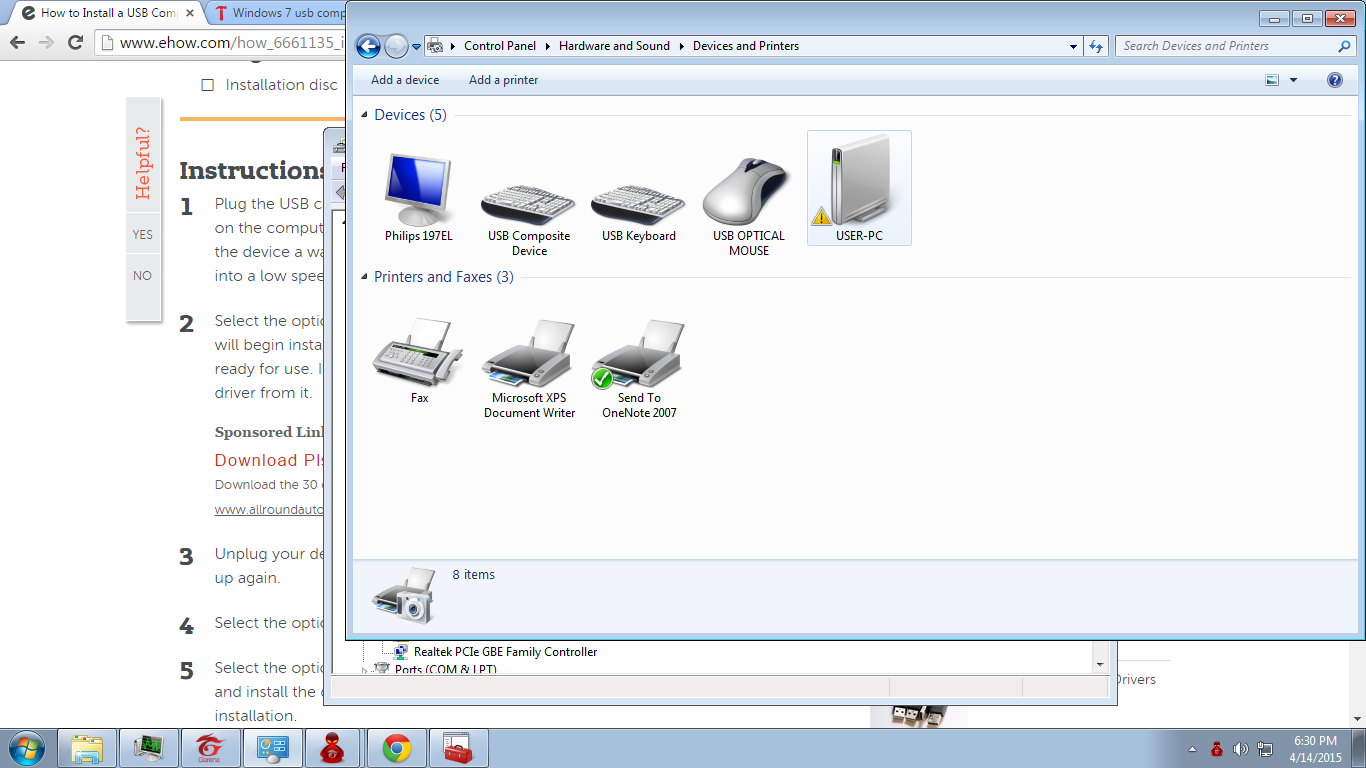Select Send To OneNote 2007 printer

(639, 369)
